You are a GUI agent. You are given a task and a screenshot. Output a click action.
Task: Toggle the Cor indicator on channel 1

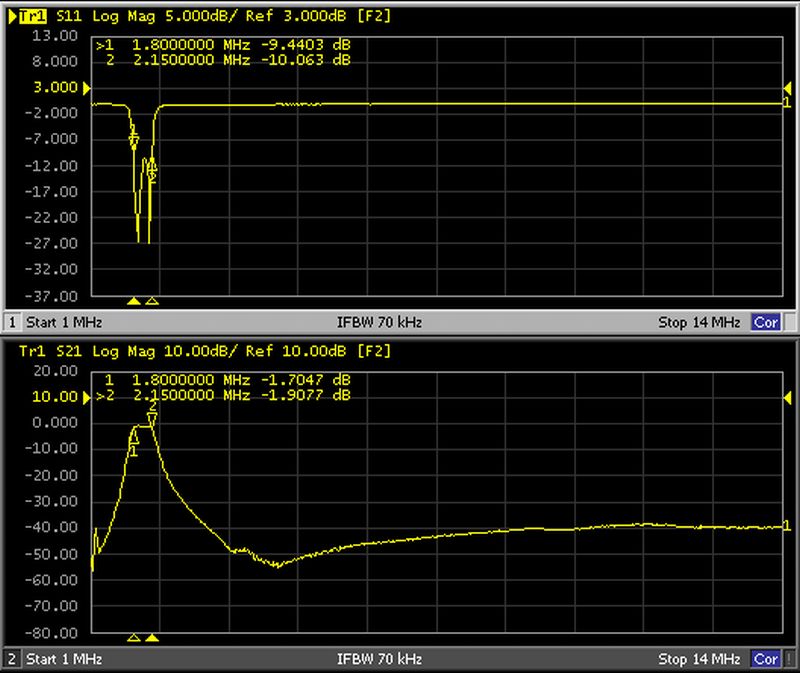[766, 323]
